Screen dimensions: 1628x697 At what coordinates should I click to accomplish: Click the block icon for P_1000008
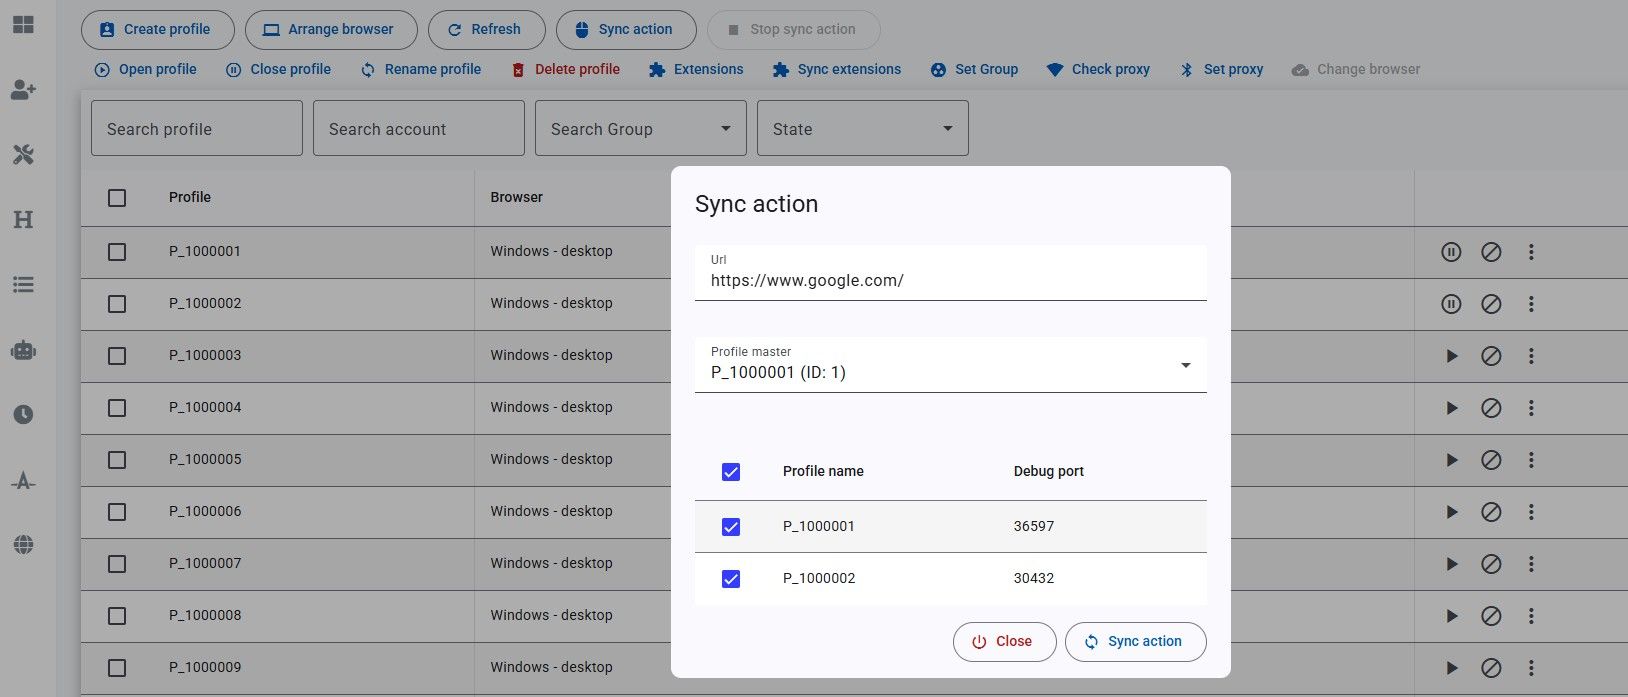[1491, 616]
